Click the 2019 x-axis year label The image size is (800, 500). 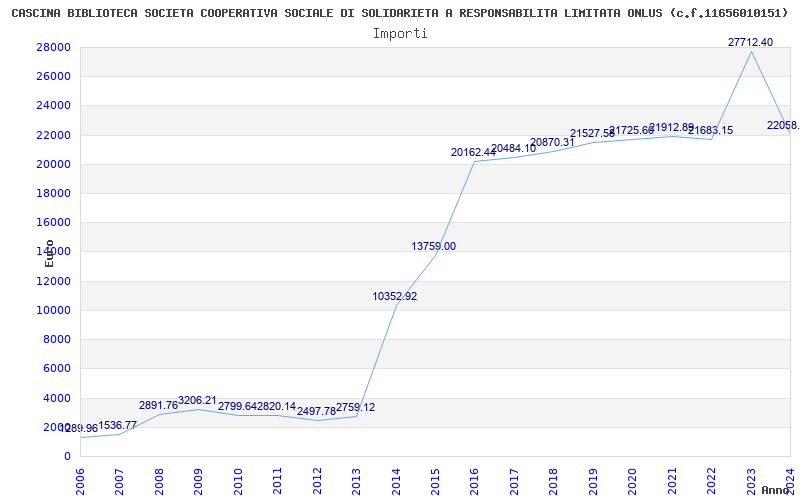click(593, 482)
